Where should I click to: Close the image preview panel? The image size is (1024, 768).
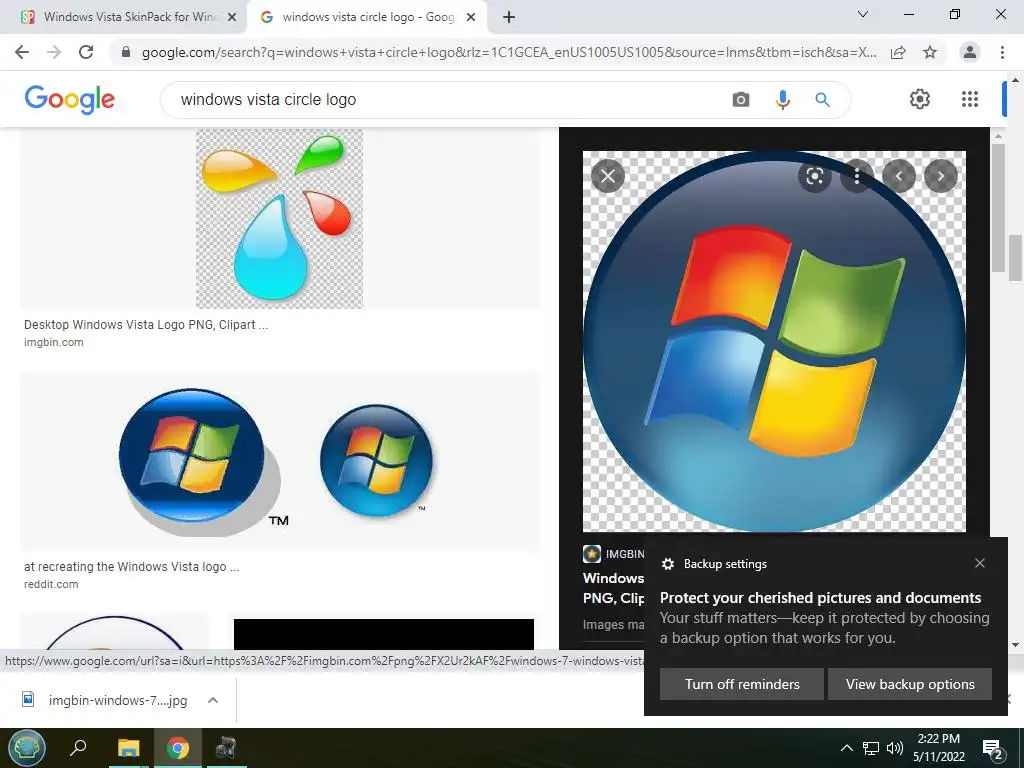pos(608,176)
